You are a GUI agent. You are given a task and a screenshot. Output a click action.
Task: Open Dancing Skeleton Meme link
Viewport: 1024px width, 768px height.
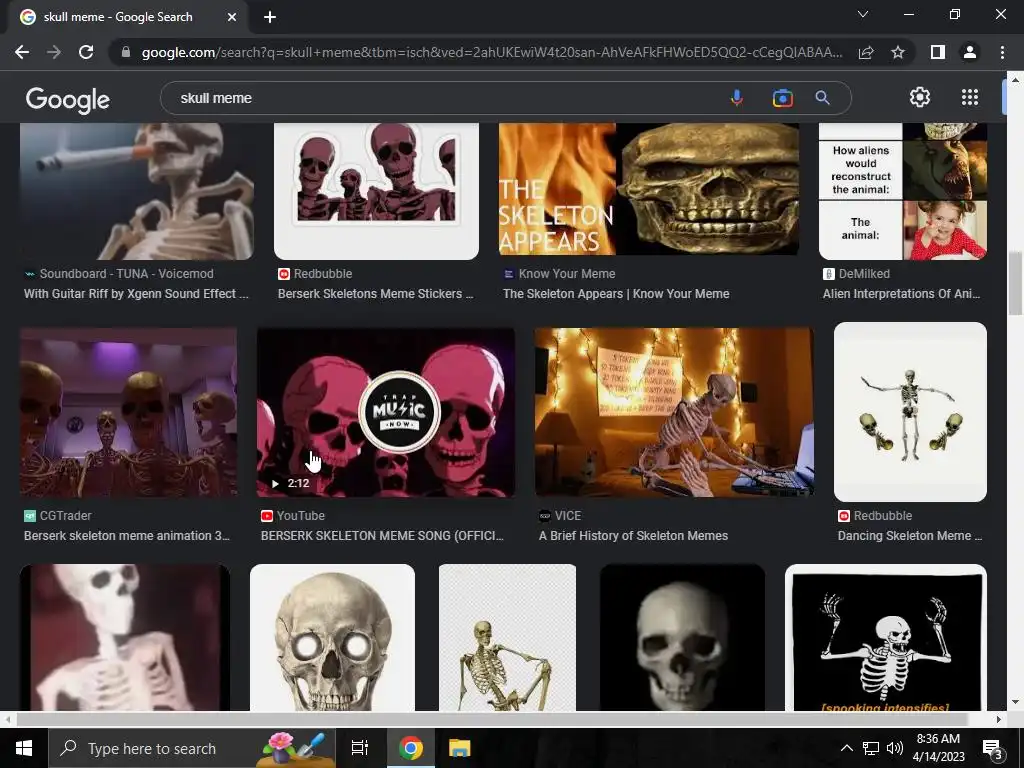tap(910, 536)
